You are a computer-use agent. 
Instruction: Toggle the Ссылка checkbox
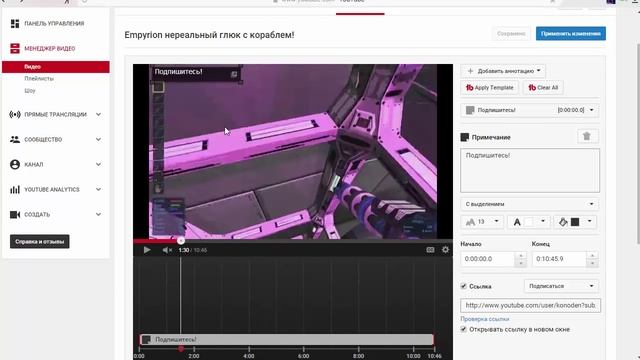pos(464,286)
